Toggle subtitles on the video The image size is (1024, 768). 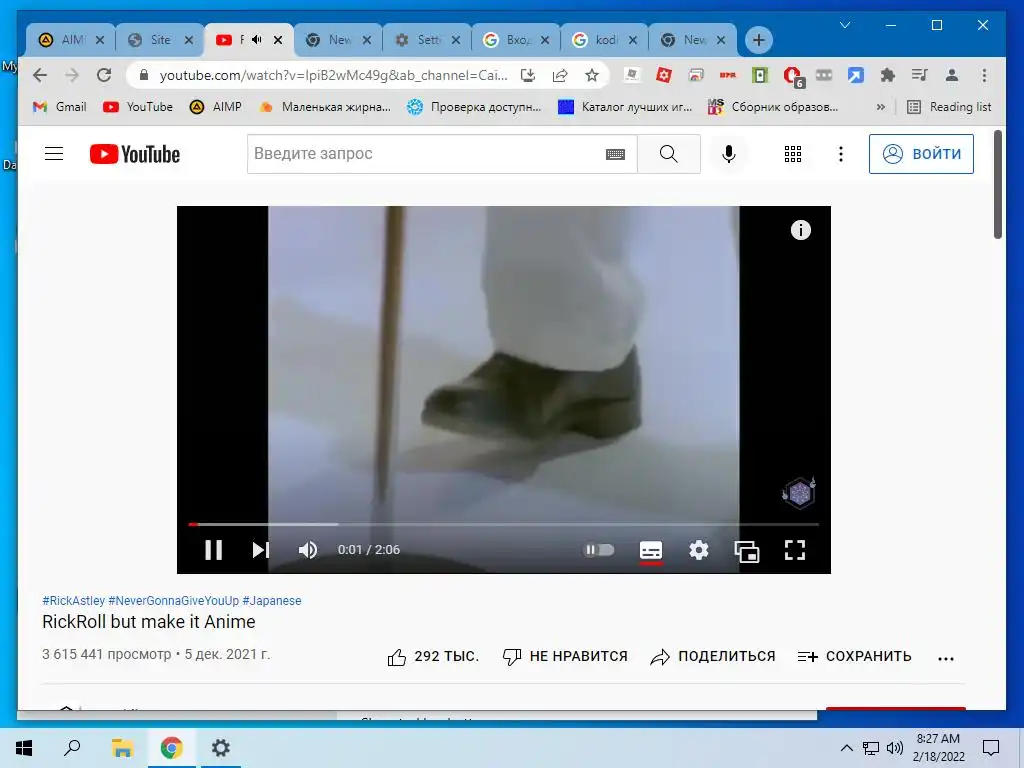coord(651,551)
